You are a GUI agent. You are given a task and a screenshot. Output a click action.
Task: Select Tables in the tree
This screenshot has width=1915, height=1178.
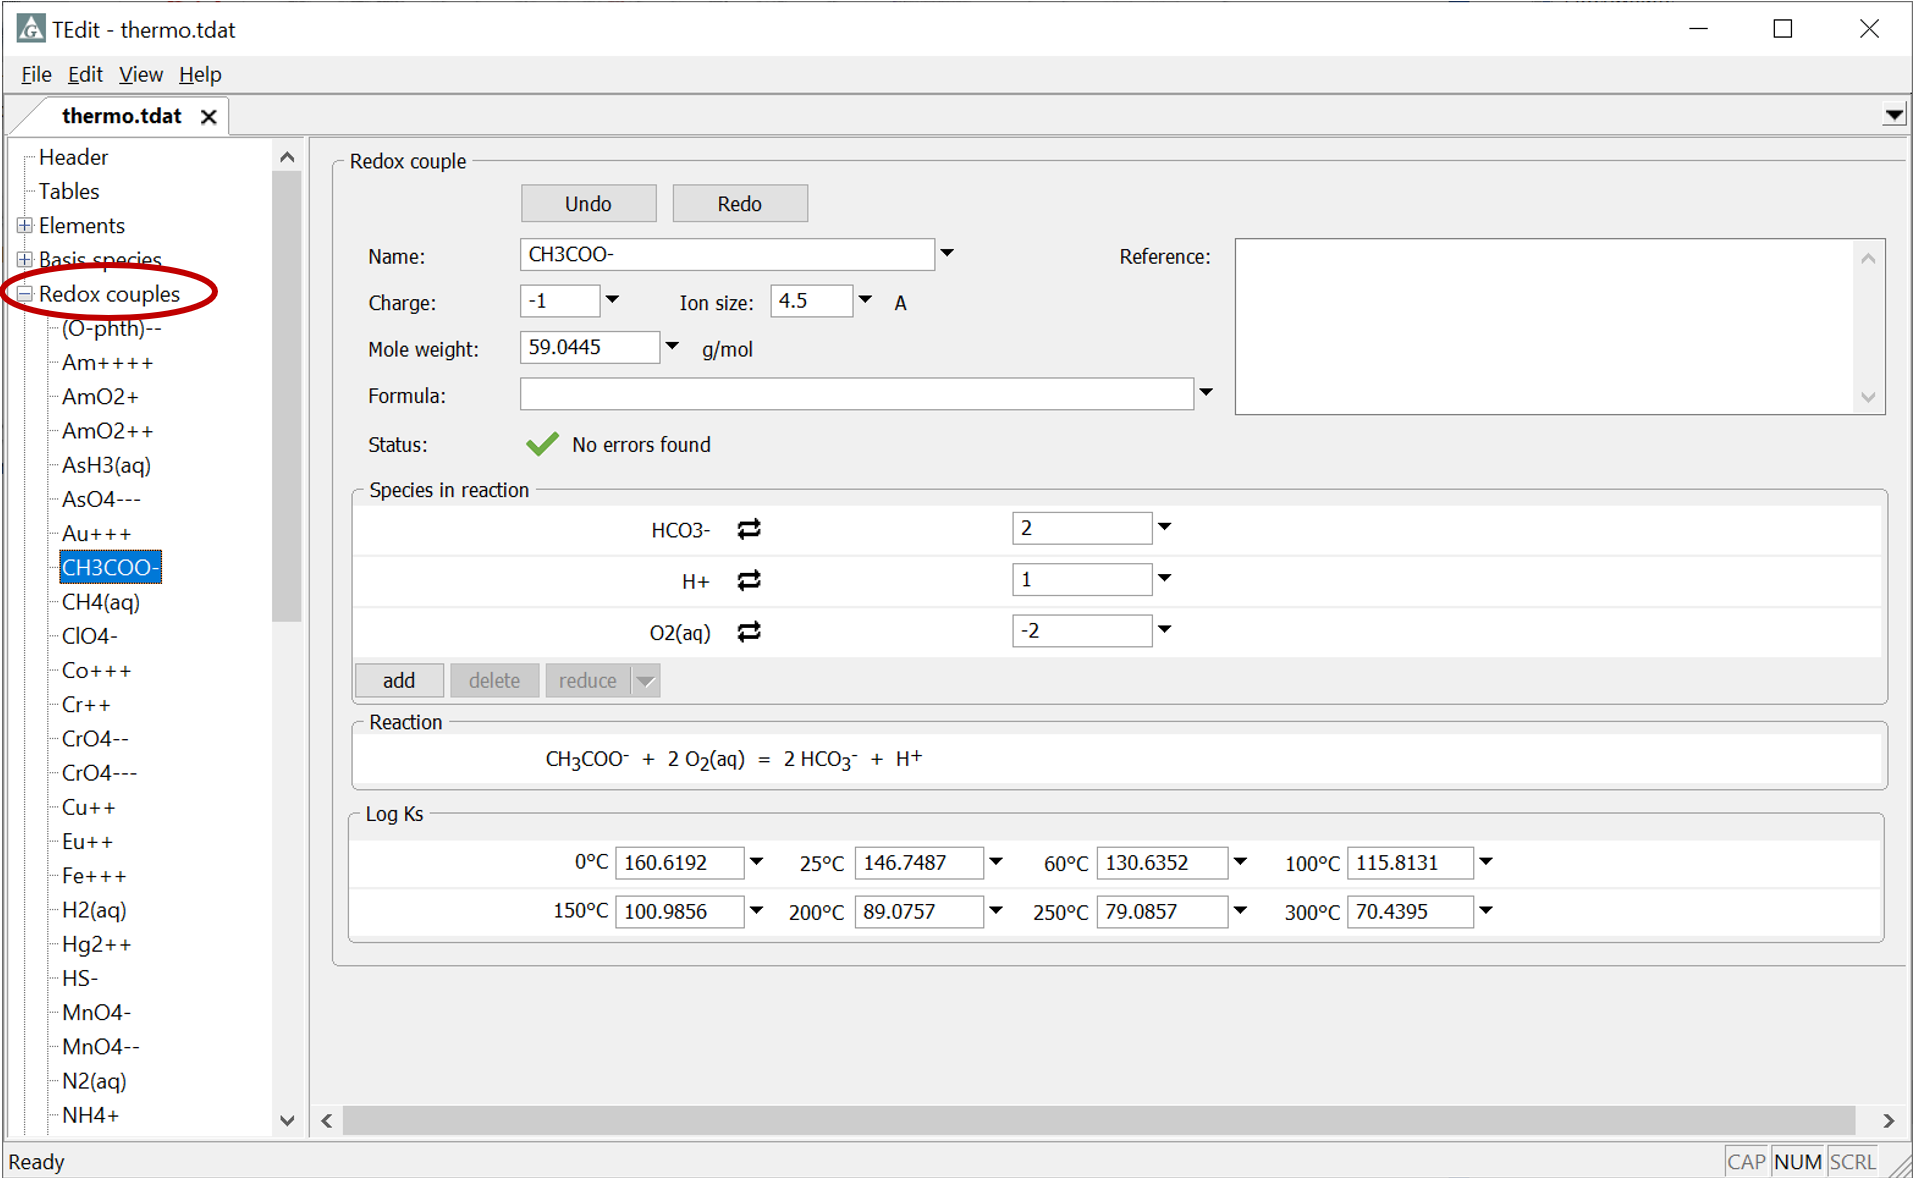point(69,191)
